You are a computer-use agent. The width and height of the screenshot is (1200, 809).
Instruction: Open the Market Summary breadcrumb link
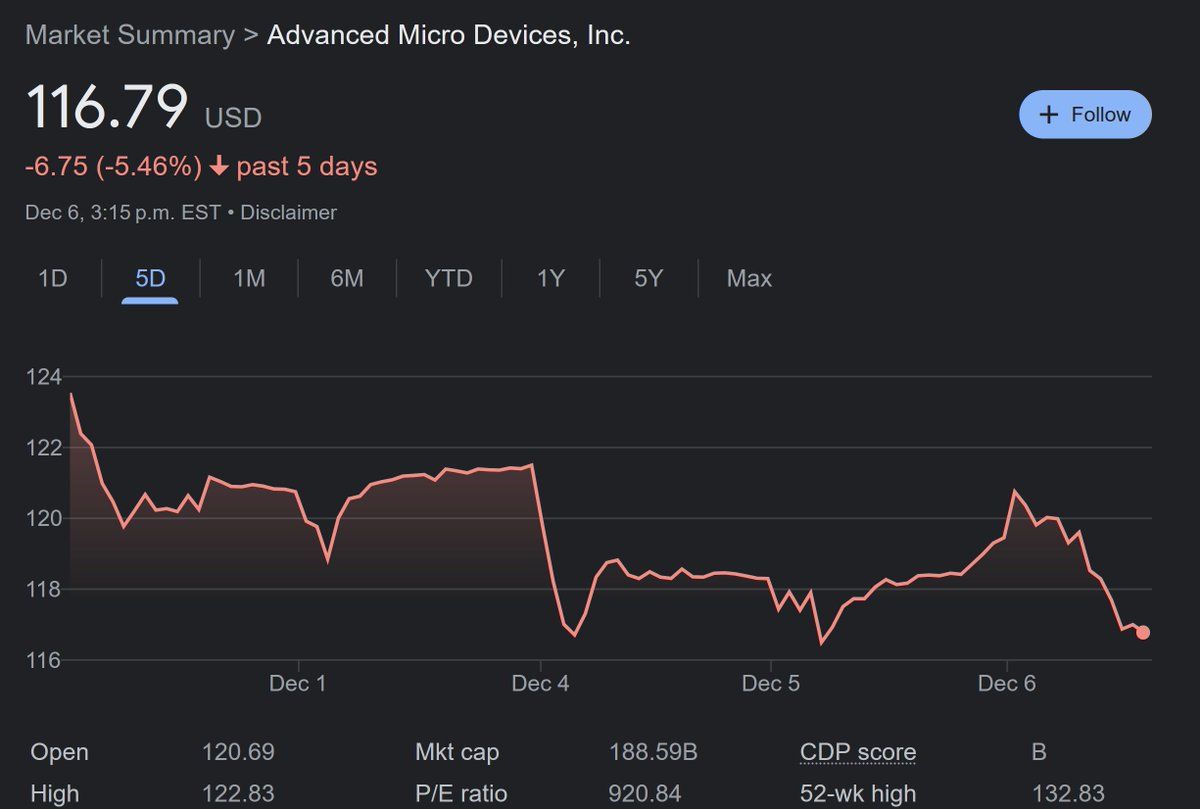(130, 35)
